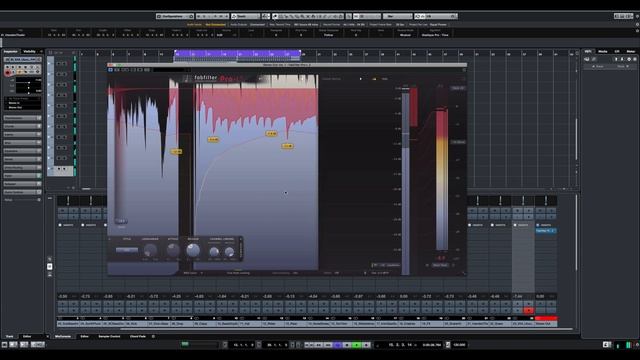
Task: Click the Pro-L 2 Style selector button
Action: [127, 249]
